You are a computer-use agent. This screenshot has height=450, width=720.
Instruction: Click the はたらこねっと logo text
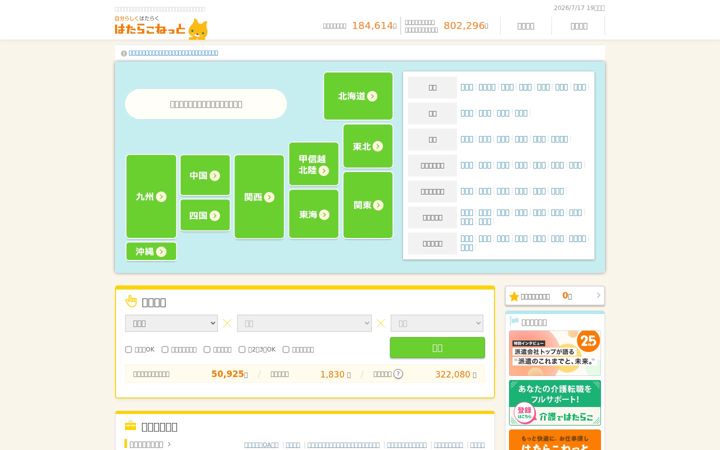[x=150, y=28]
